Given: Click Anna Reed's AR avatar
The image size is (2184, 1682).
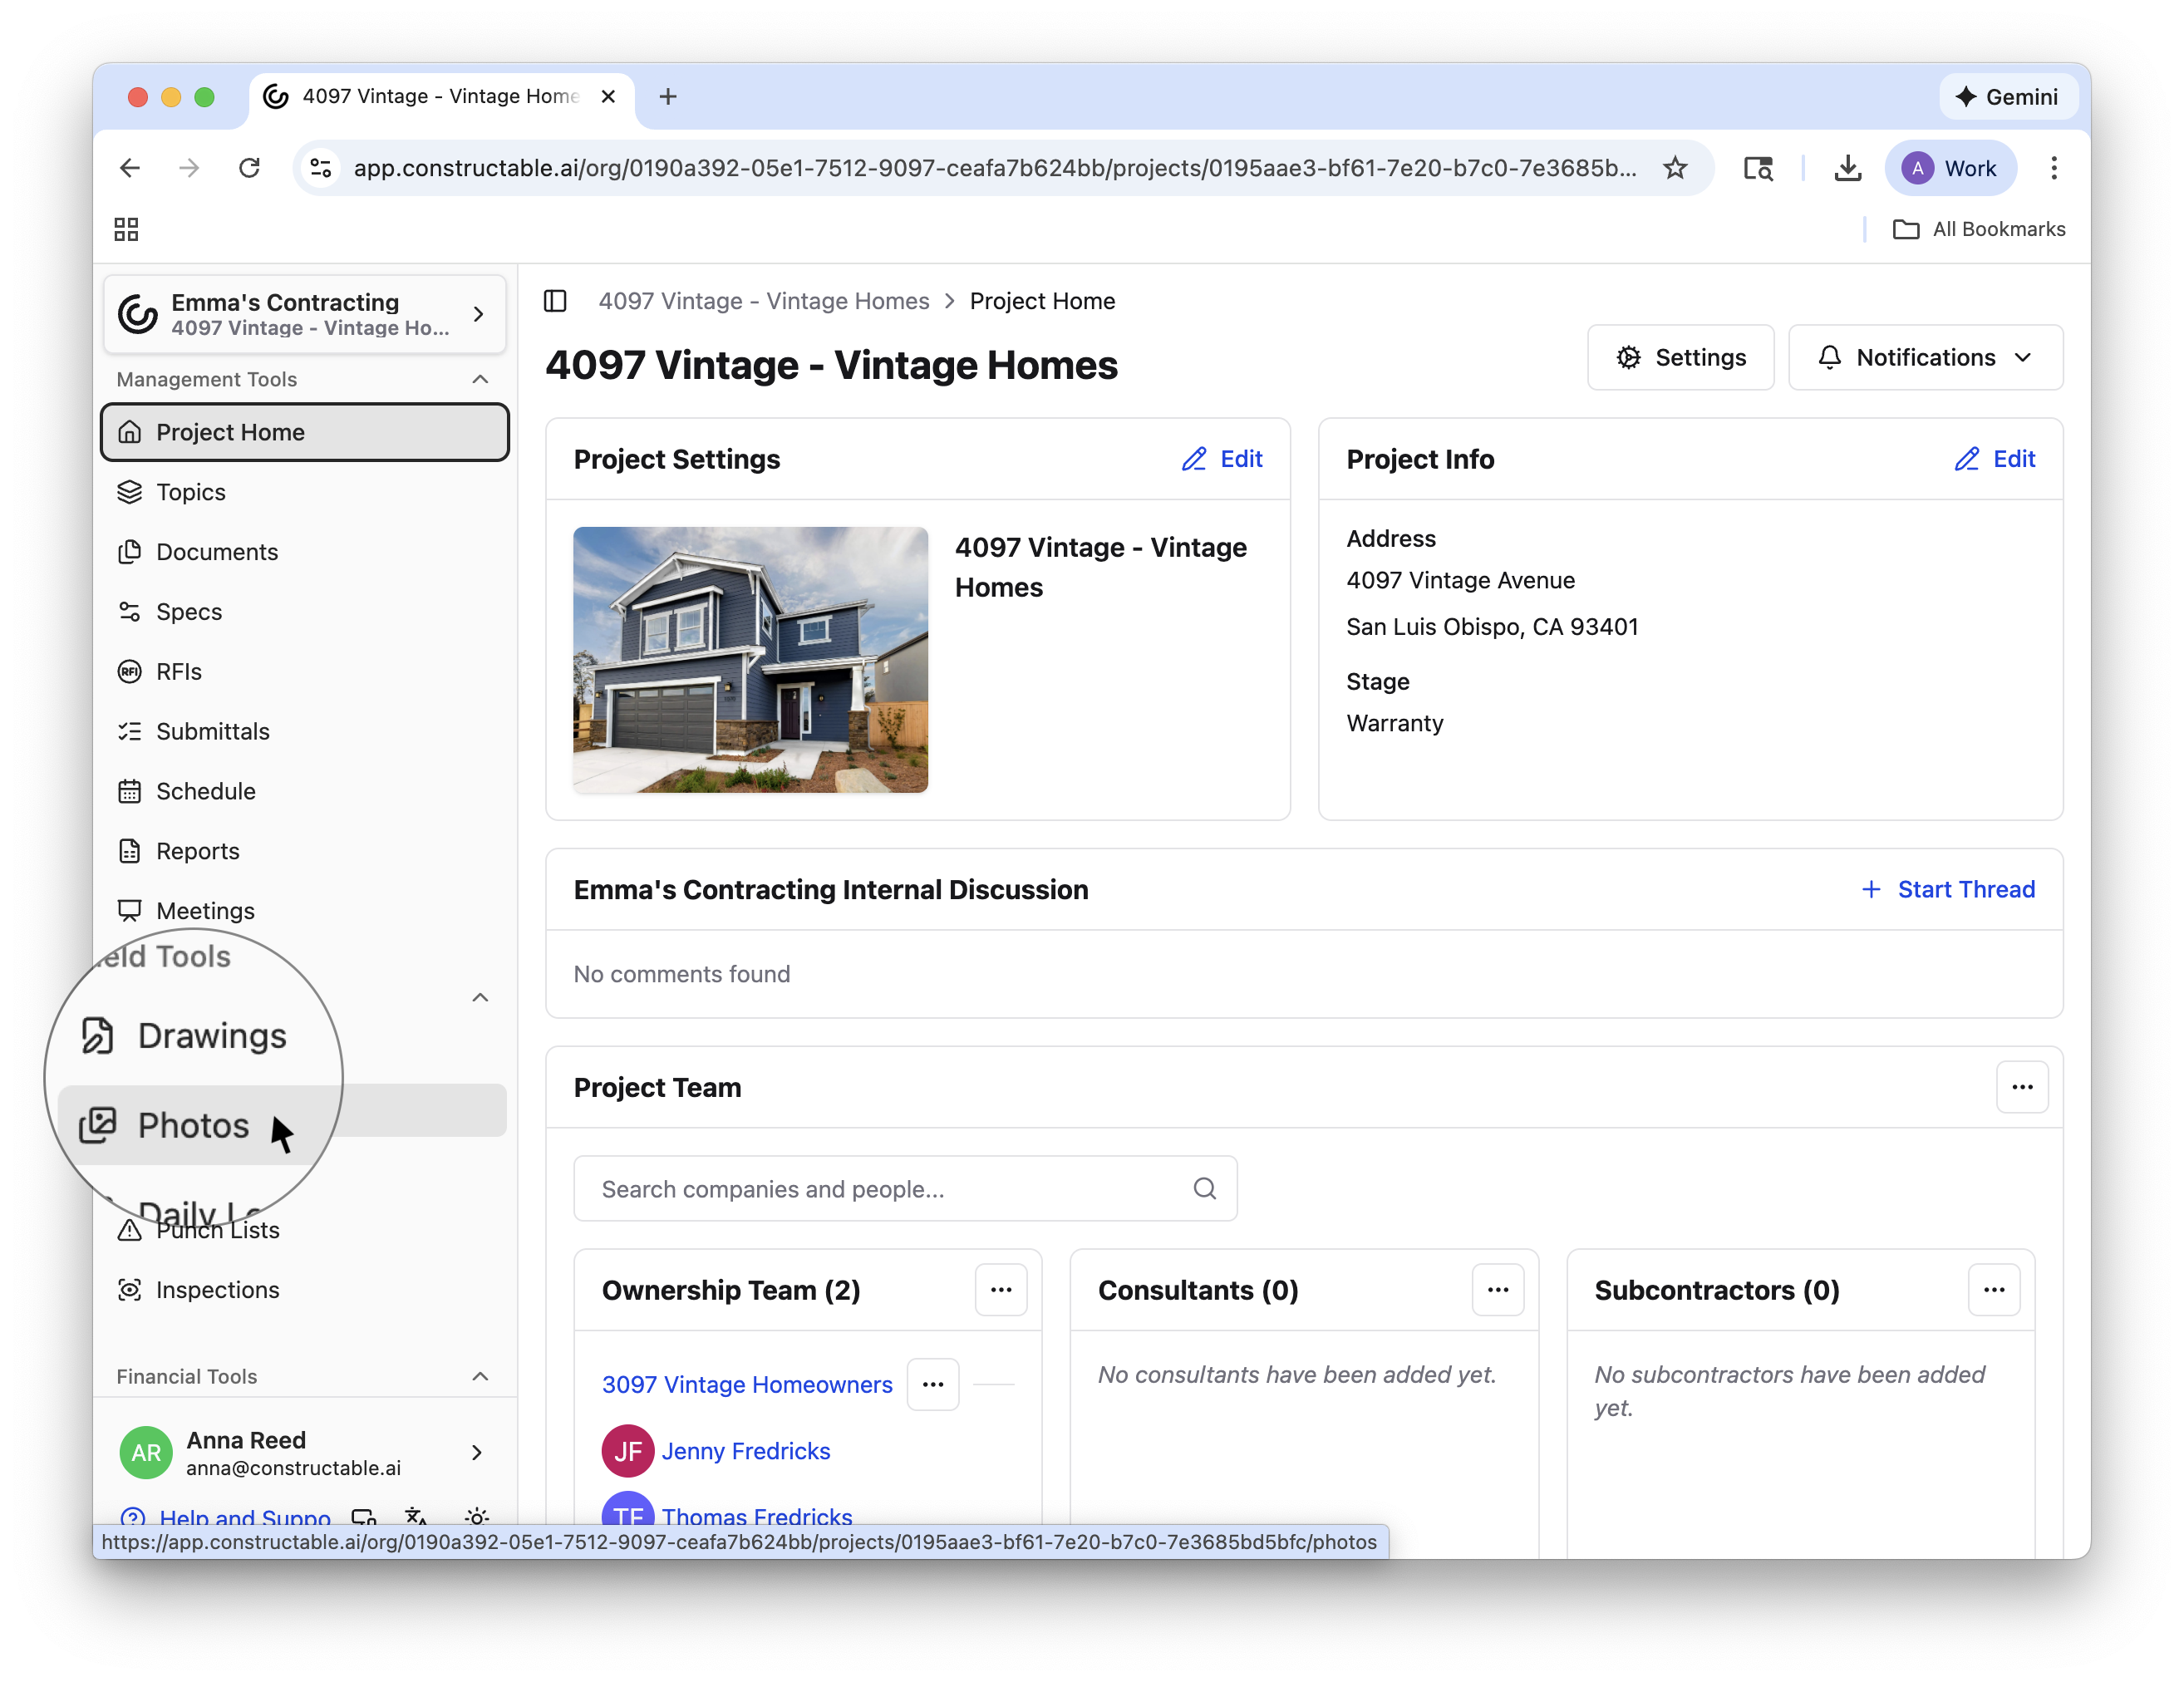Looking at the screenshot, I should [146, 1453].
